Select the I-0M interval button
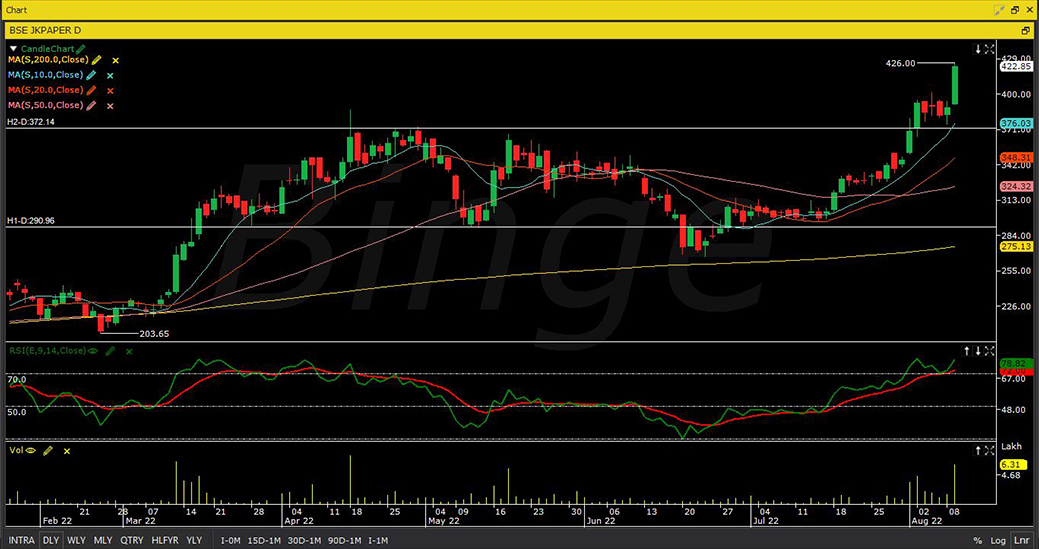 pos(230,540)
